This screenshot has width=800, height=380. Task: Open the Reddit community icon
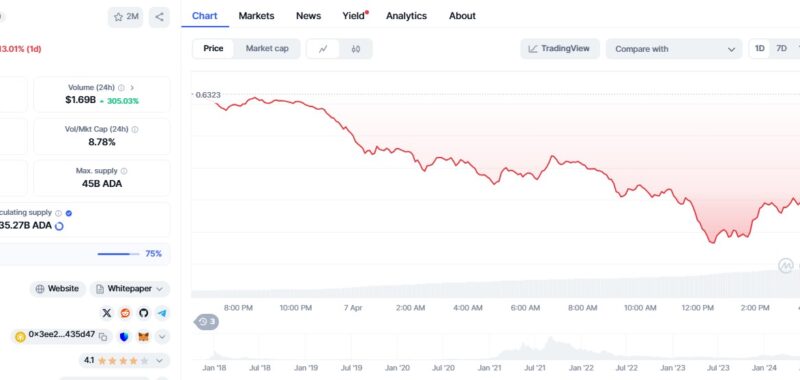(125, 313)
